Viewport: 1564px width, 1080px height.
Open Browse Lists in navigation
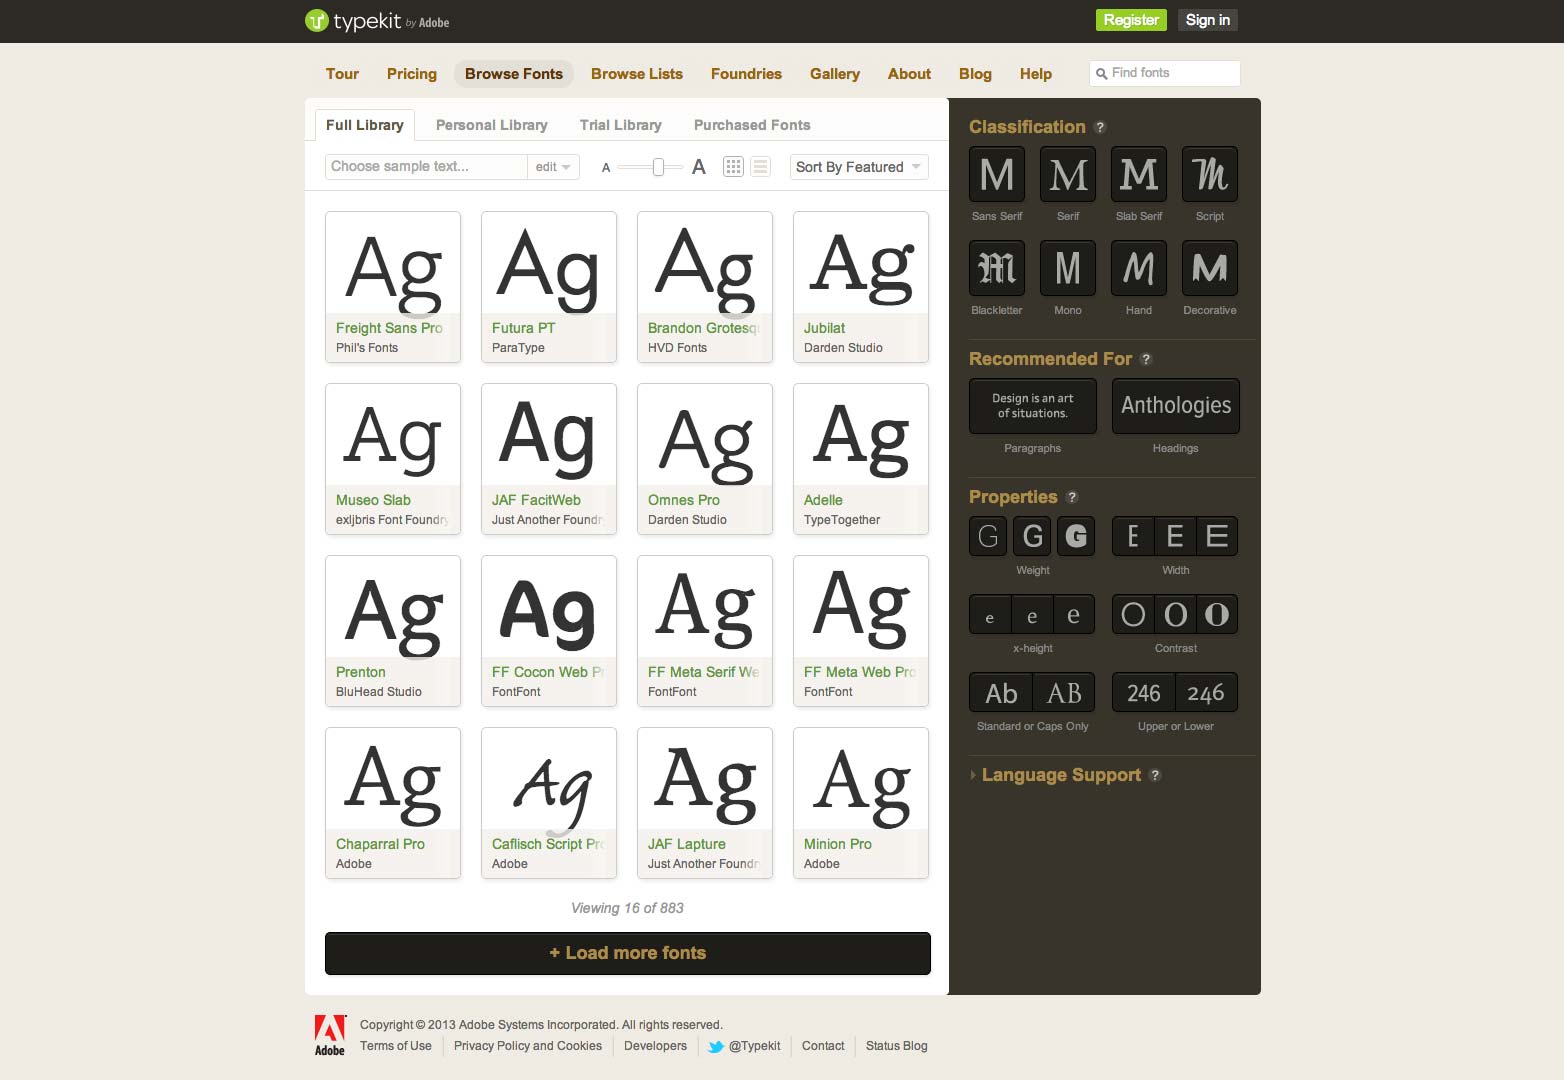[637, 74]
